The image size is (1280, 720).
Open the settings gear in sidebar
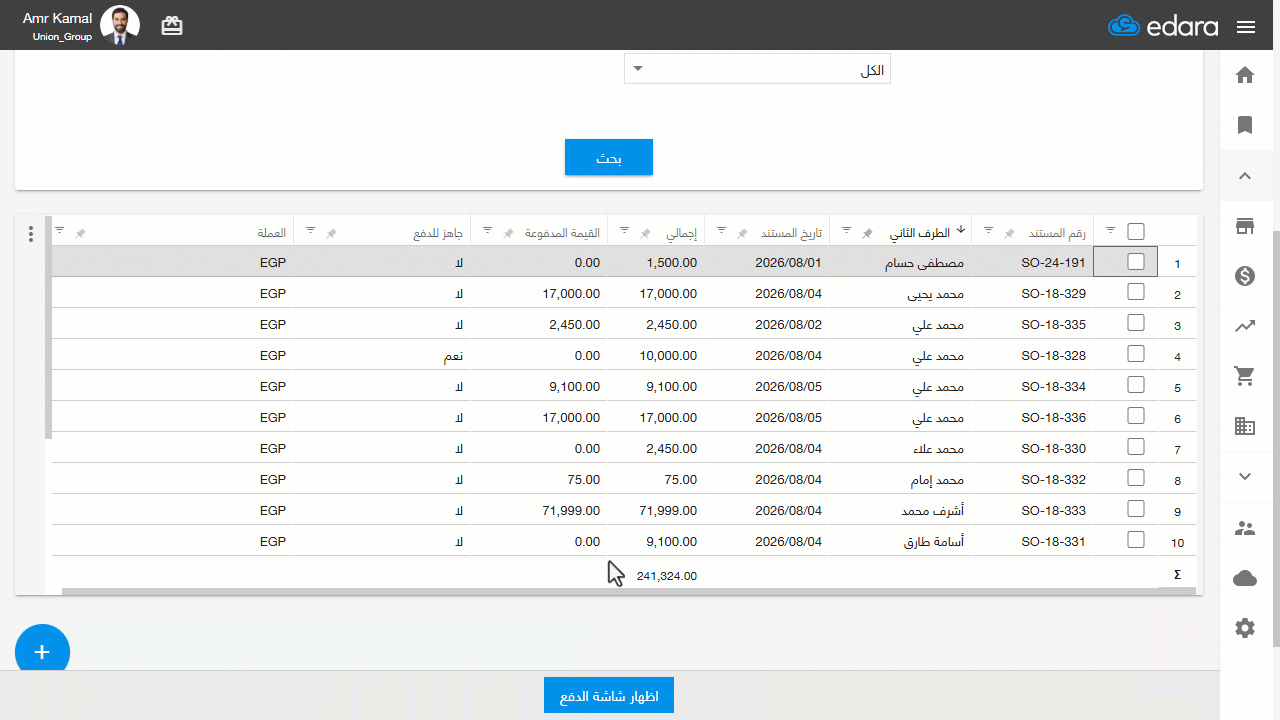1245,628
